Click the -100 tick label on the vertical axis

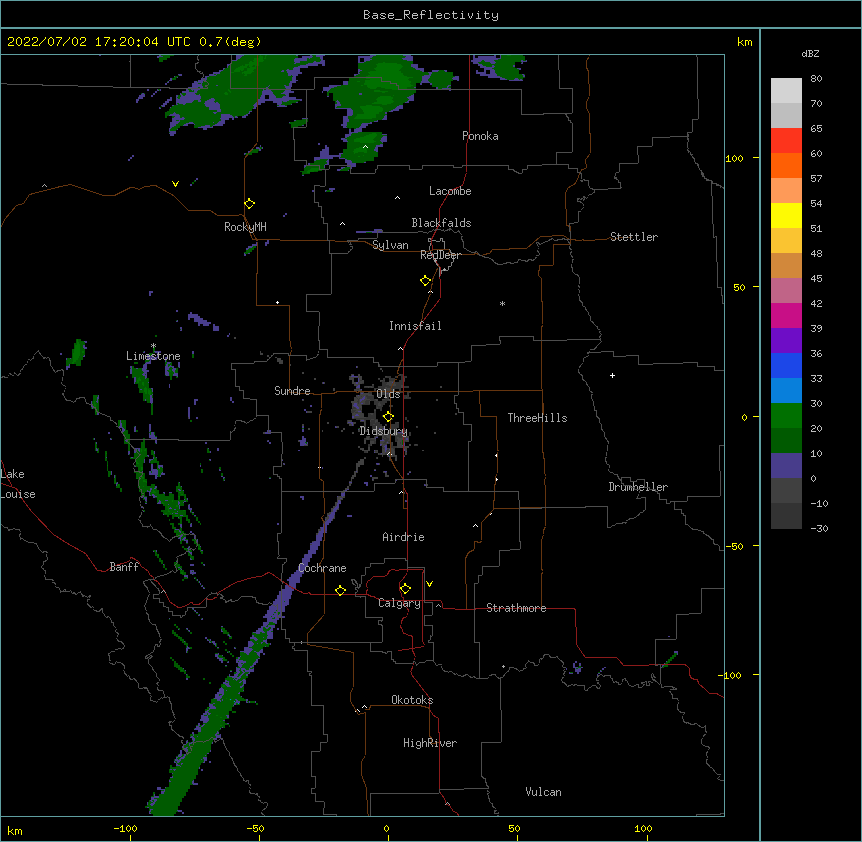pos(730,675)
